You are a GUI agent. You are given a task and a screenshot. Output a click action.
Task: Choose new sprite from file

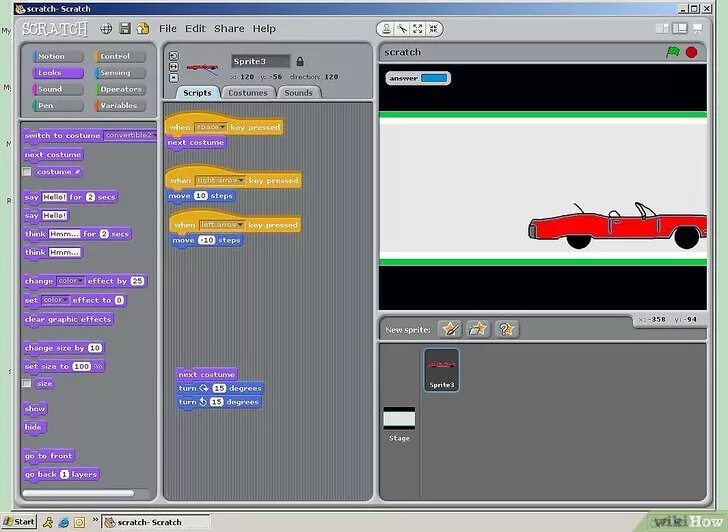coord(478,329)
